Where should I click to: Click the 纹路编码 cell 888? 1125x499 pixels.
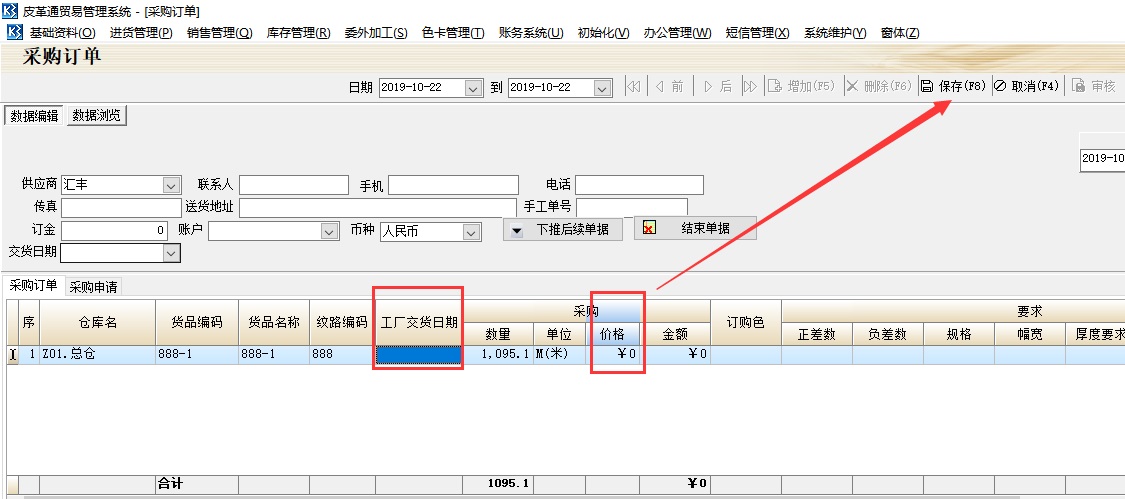pos(342,355)
